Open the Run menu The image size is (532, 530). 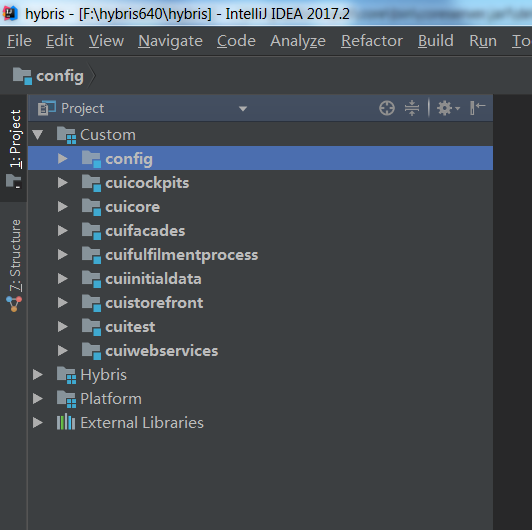tap(483, 41)
